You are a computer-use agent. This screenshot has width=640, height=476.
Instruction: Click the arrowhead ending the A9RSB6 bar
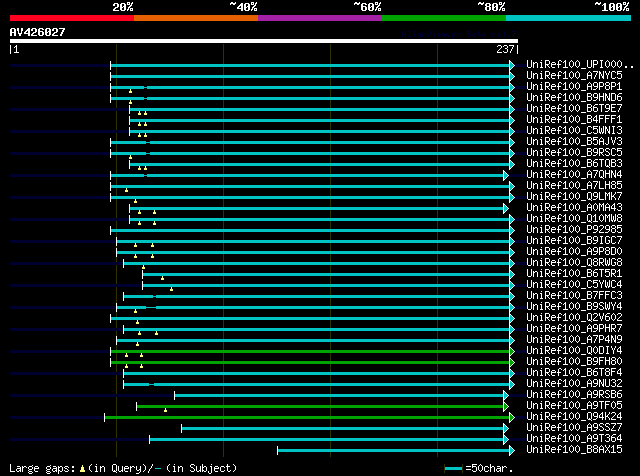coord(506,396)
